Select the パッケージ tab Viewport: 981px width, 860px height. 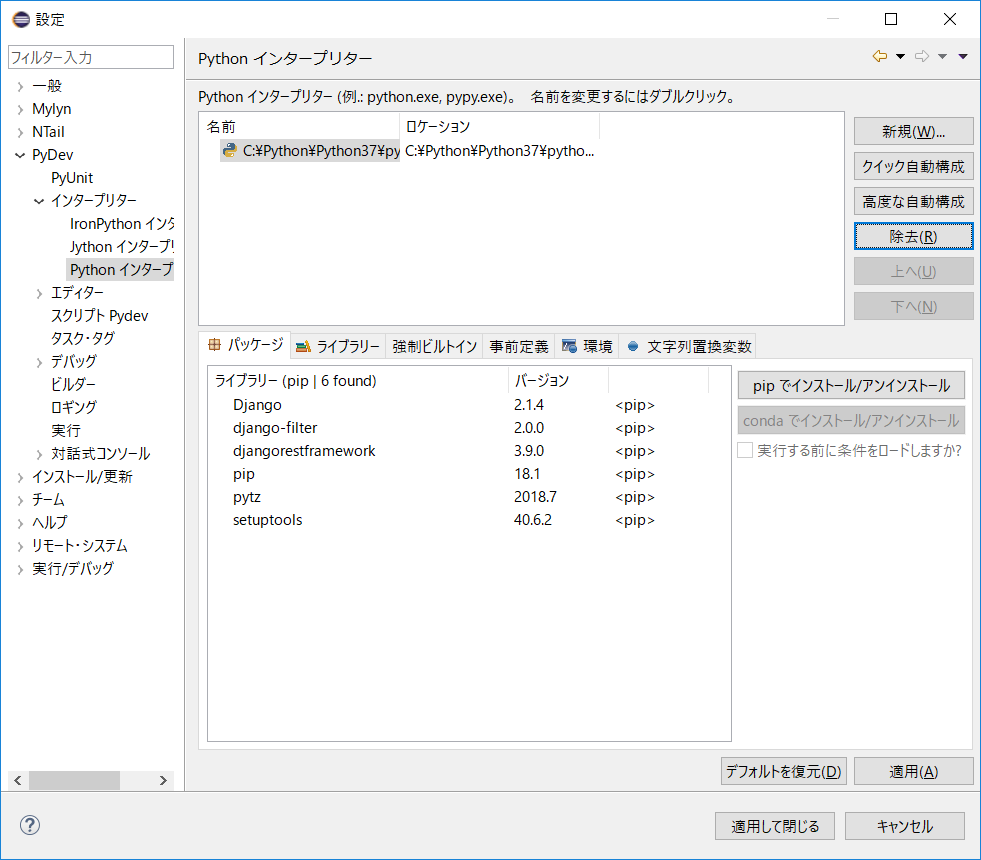[245, 345]
